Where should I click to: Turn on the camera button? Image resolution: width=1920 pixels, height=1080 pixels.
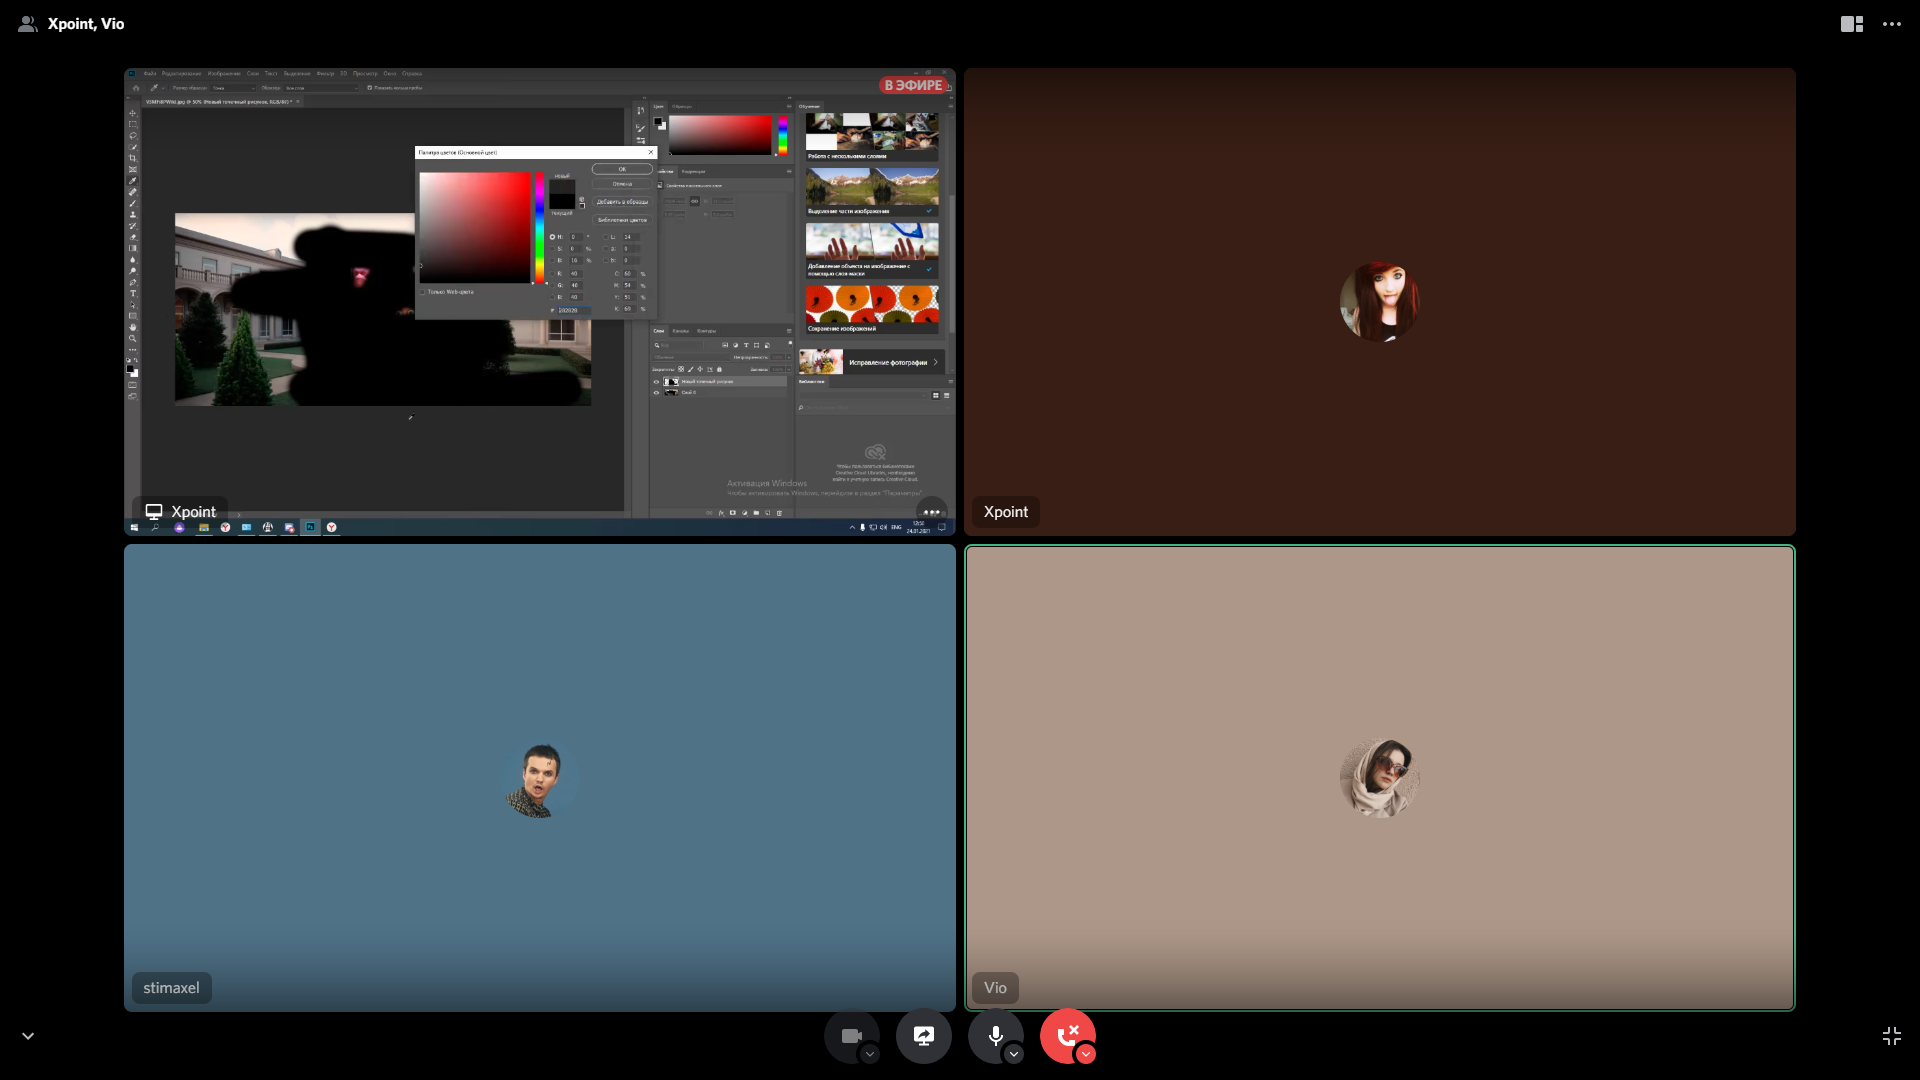(x=850, y=1035)
